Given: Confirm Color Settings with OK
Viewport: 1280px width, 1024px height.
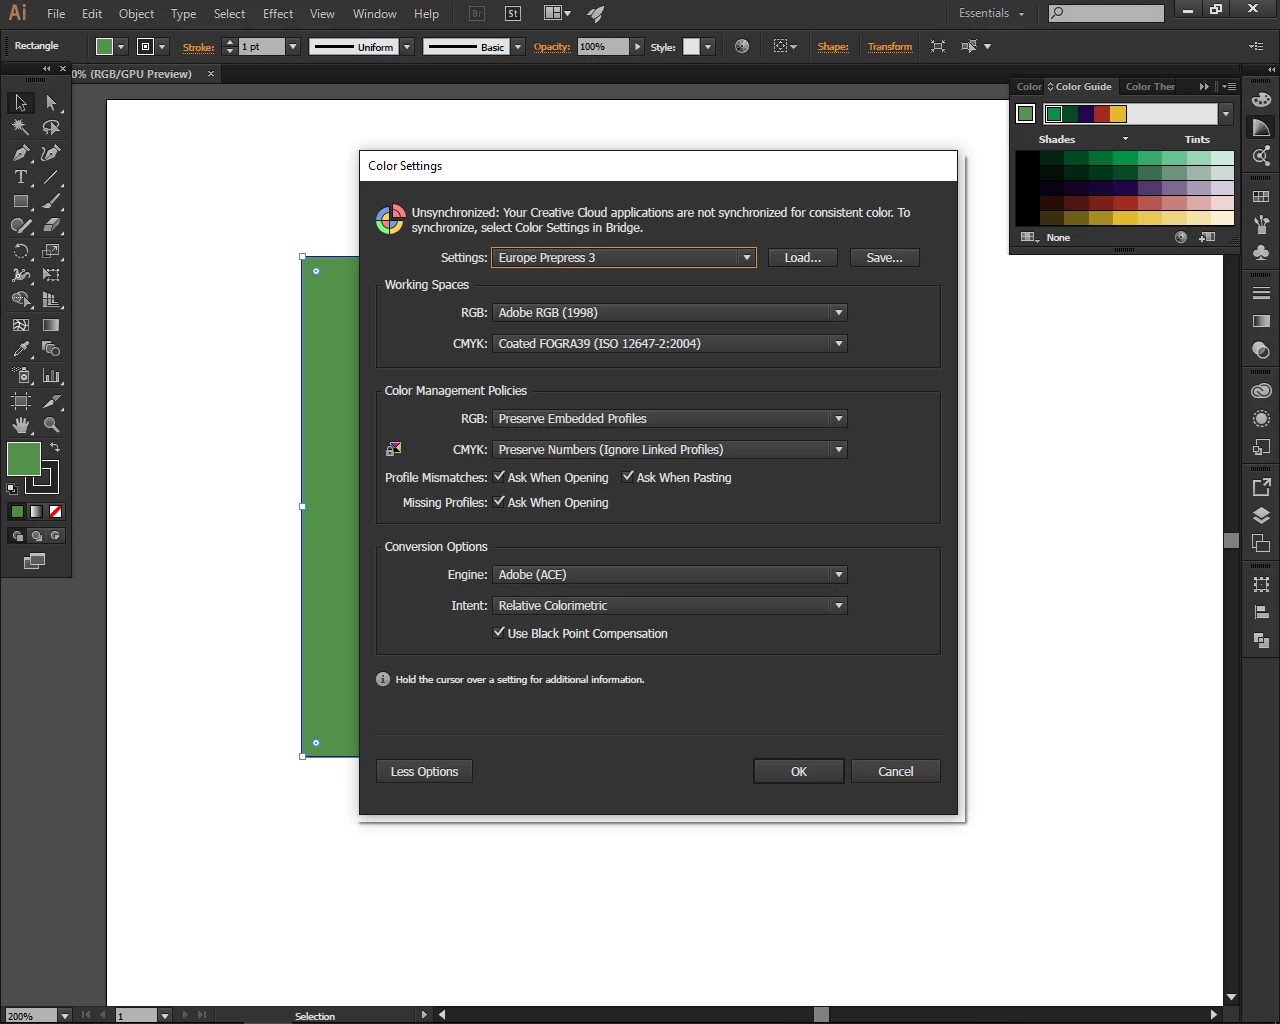Looking at the screenshot, I should tap(799, 772).
